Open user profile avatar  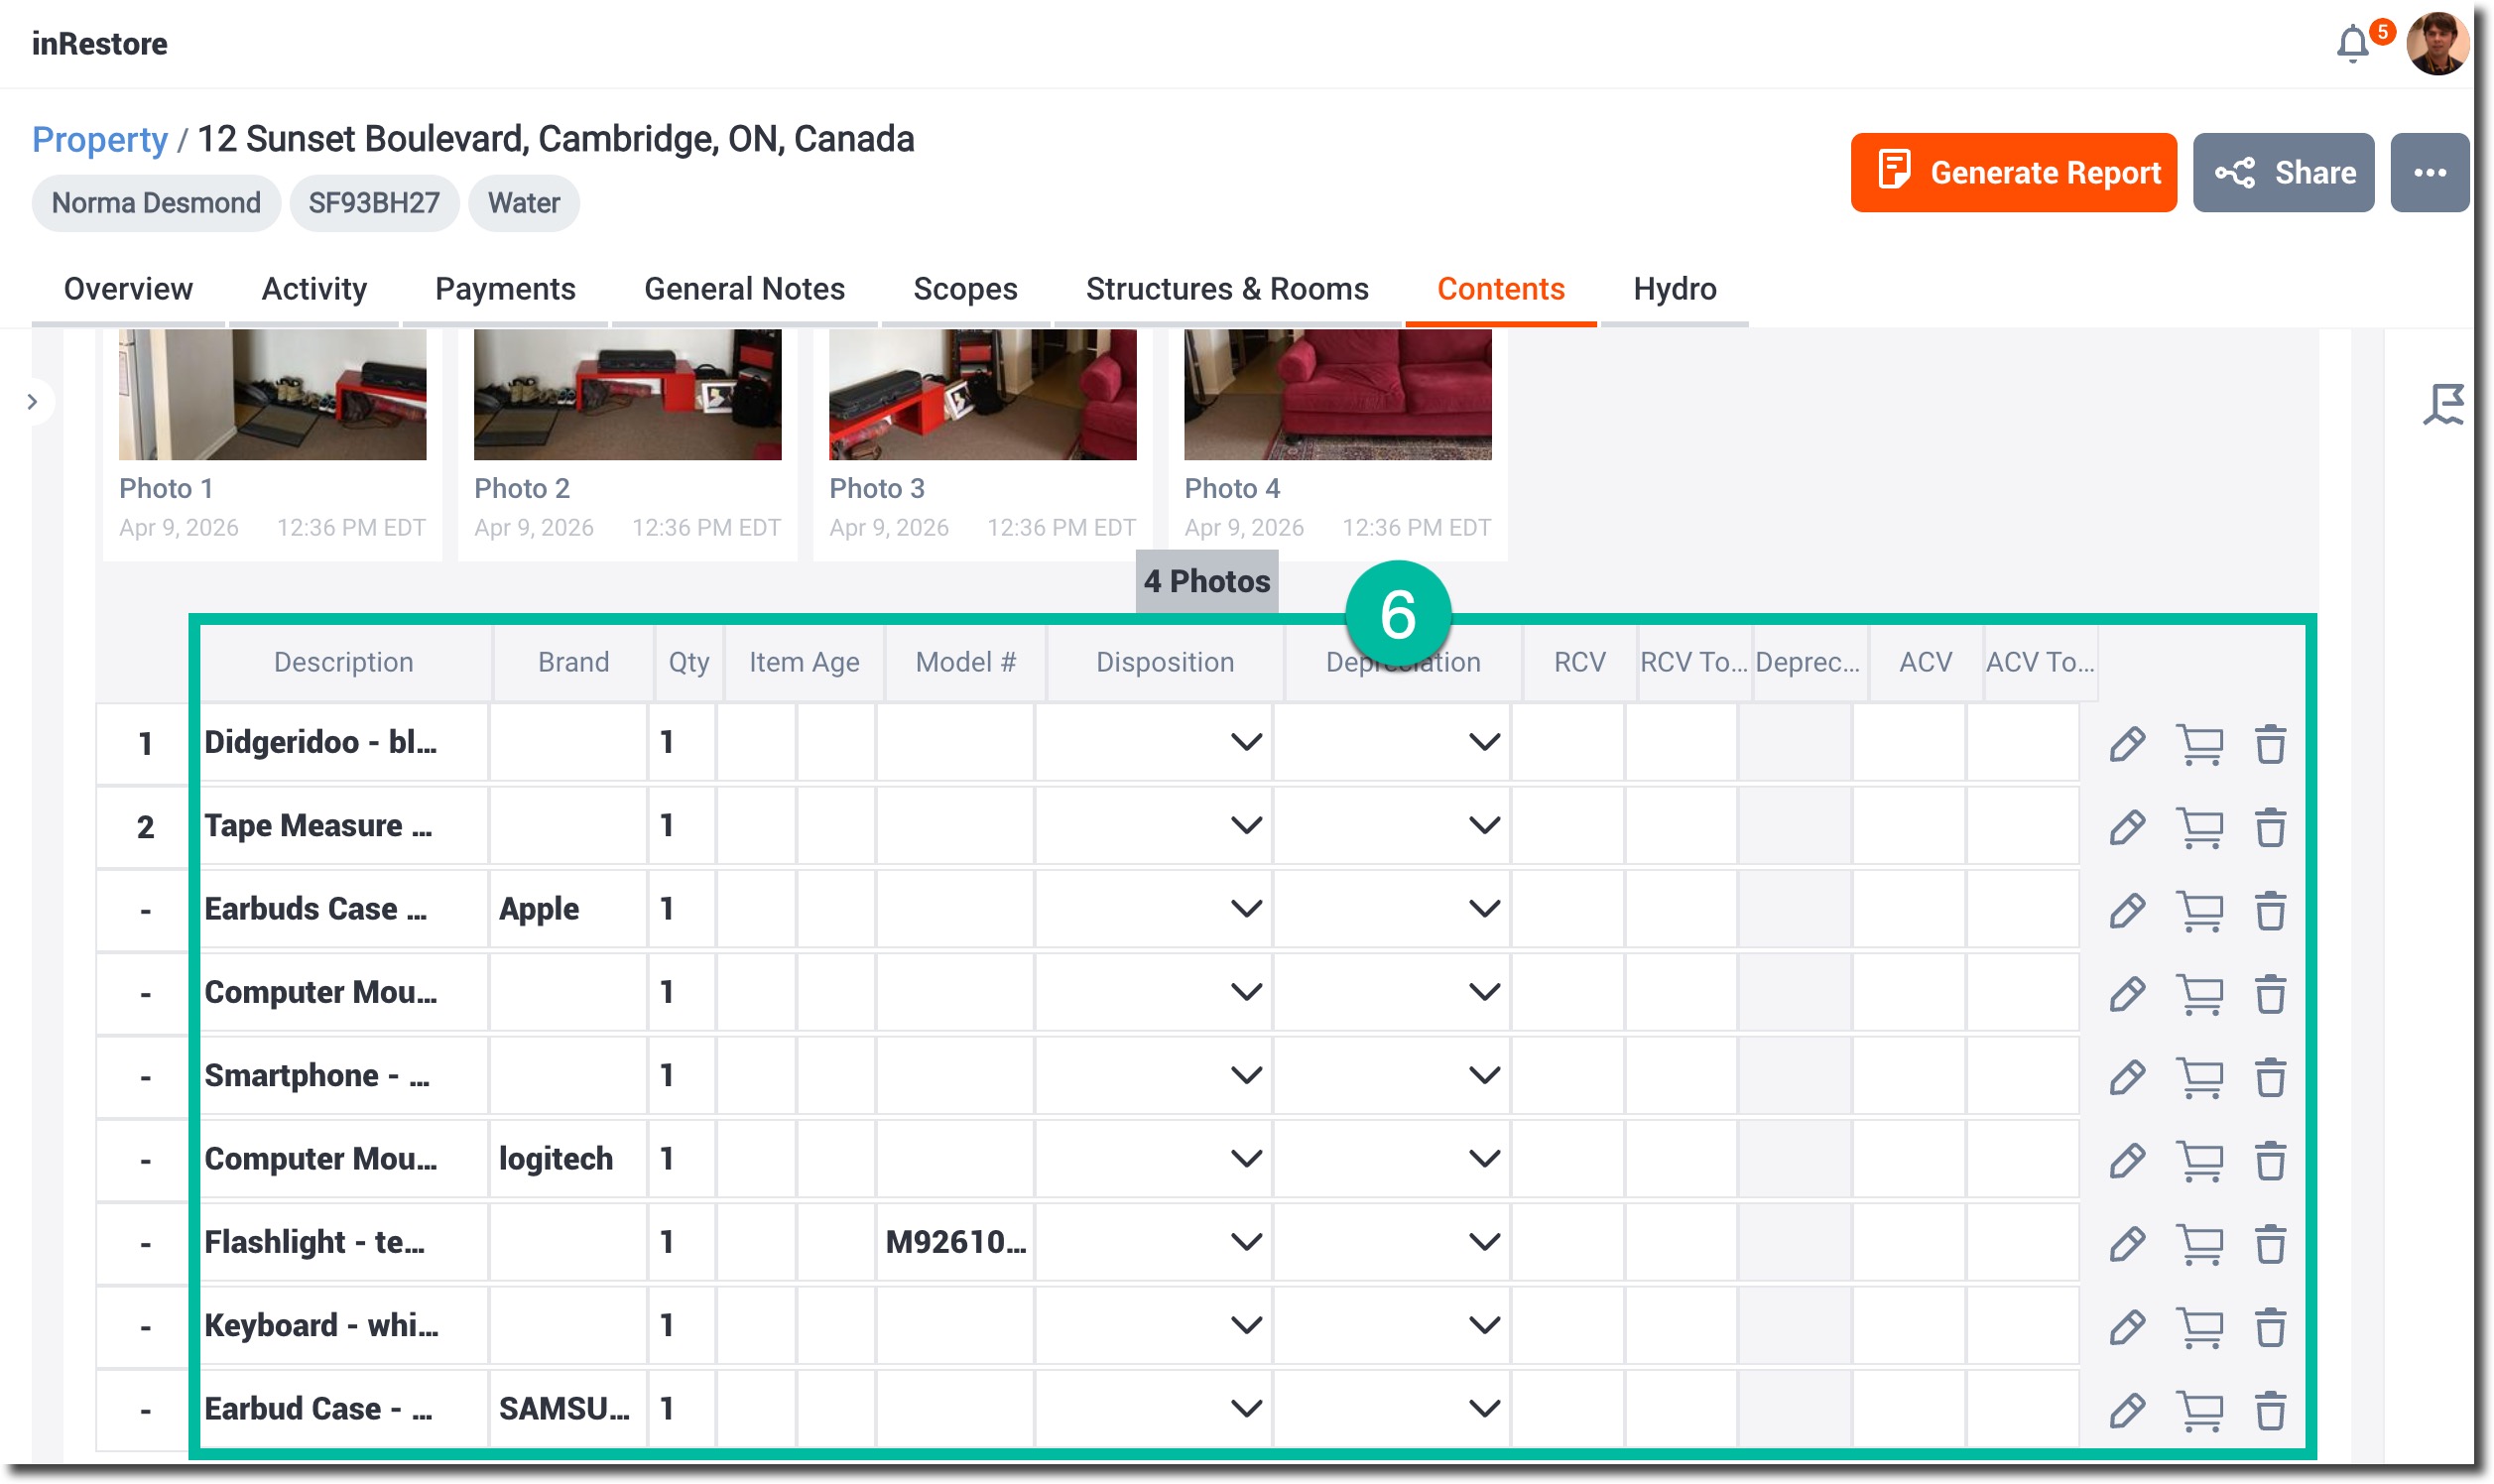pos(2436,44)
